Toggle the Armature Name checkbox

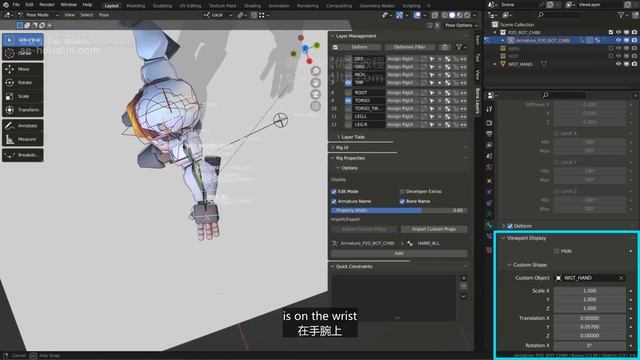tap(334, 201)
